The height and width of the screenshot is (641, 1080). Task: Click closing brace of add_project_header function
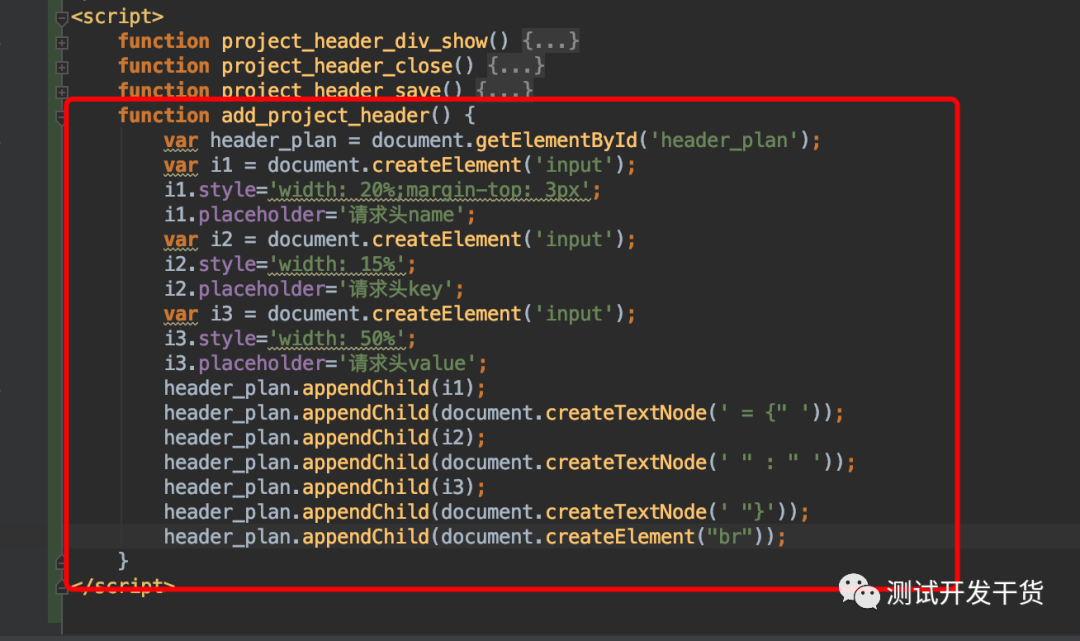(x=123, y=560)
